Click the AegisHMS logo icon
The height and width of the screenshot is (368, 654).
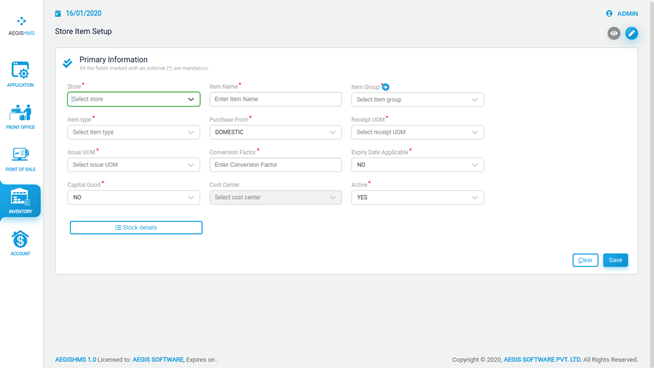pyautogui.click(x=21, y=21)
